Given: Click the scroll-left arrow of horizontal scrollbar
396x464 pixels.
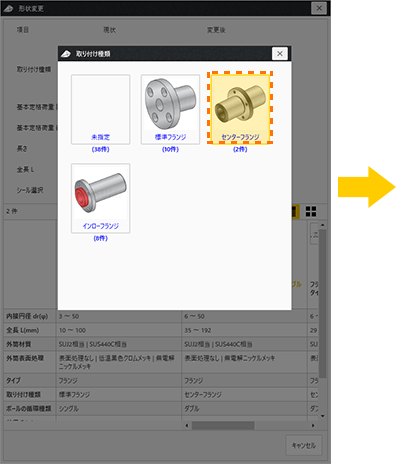Looking at the screenshot, I should [x=186, y=425].
